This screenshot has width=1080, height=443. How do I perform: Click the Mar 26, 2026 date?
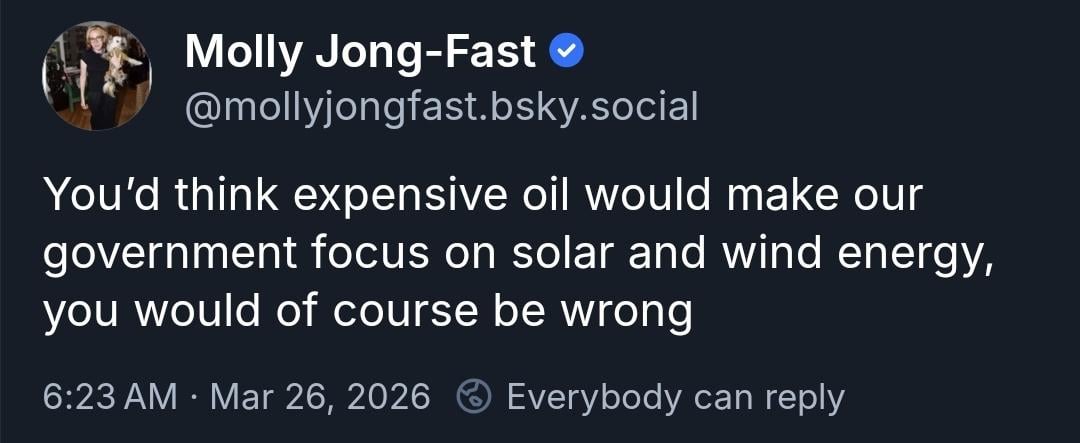320,397
